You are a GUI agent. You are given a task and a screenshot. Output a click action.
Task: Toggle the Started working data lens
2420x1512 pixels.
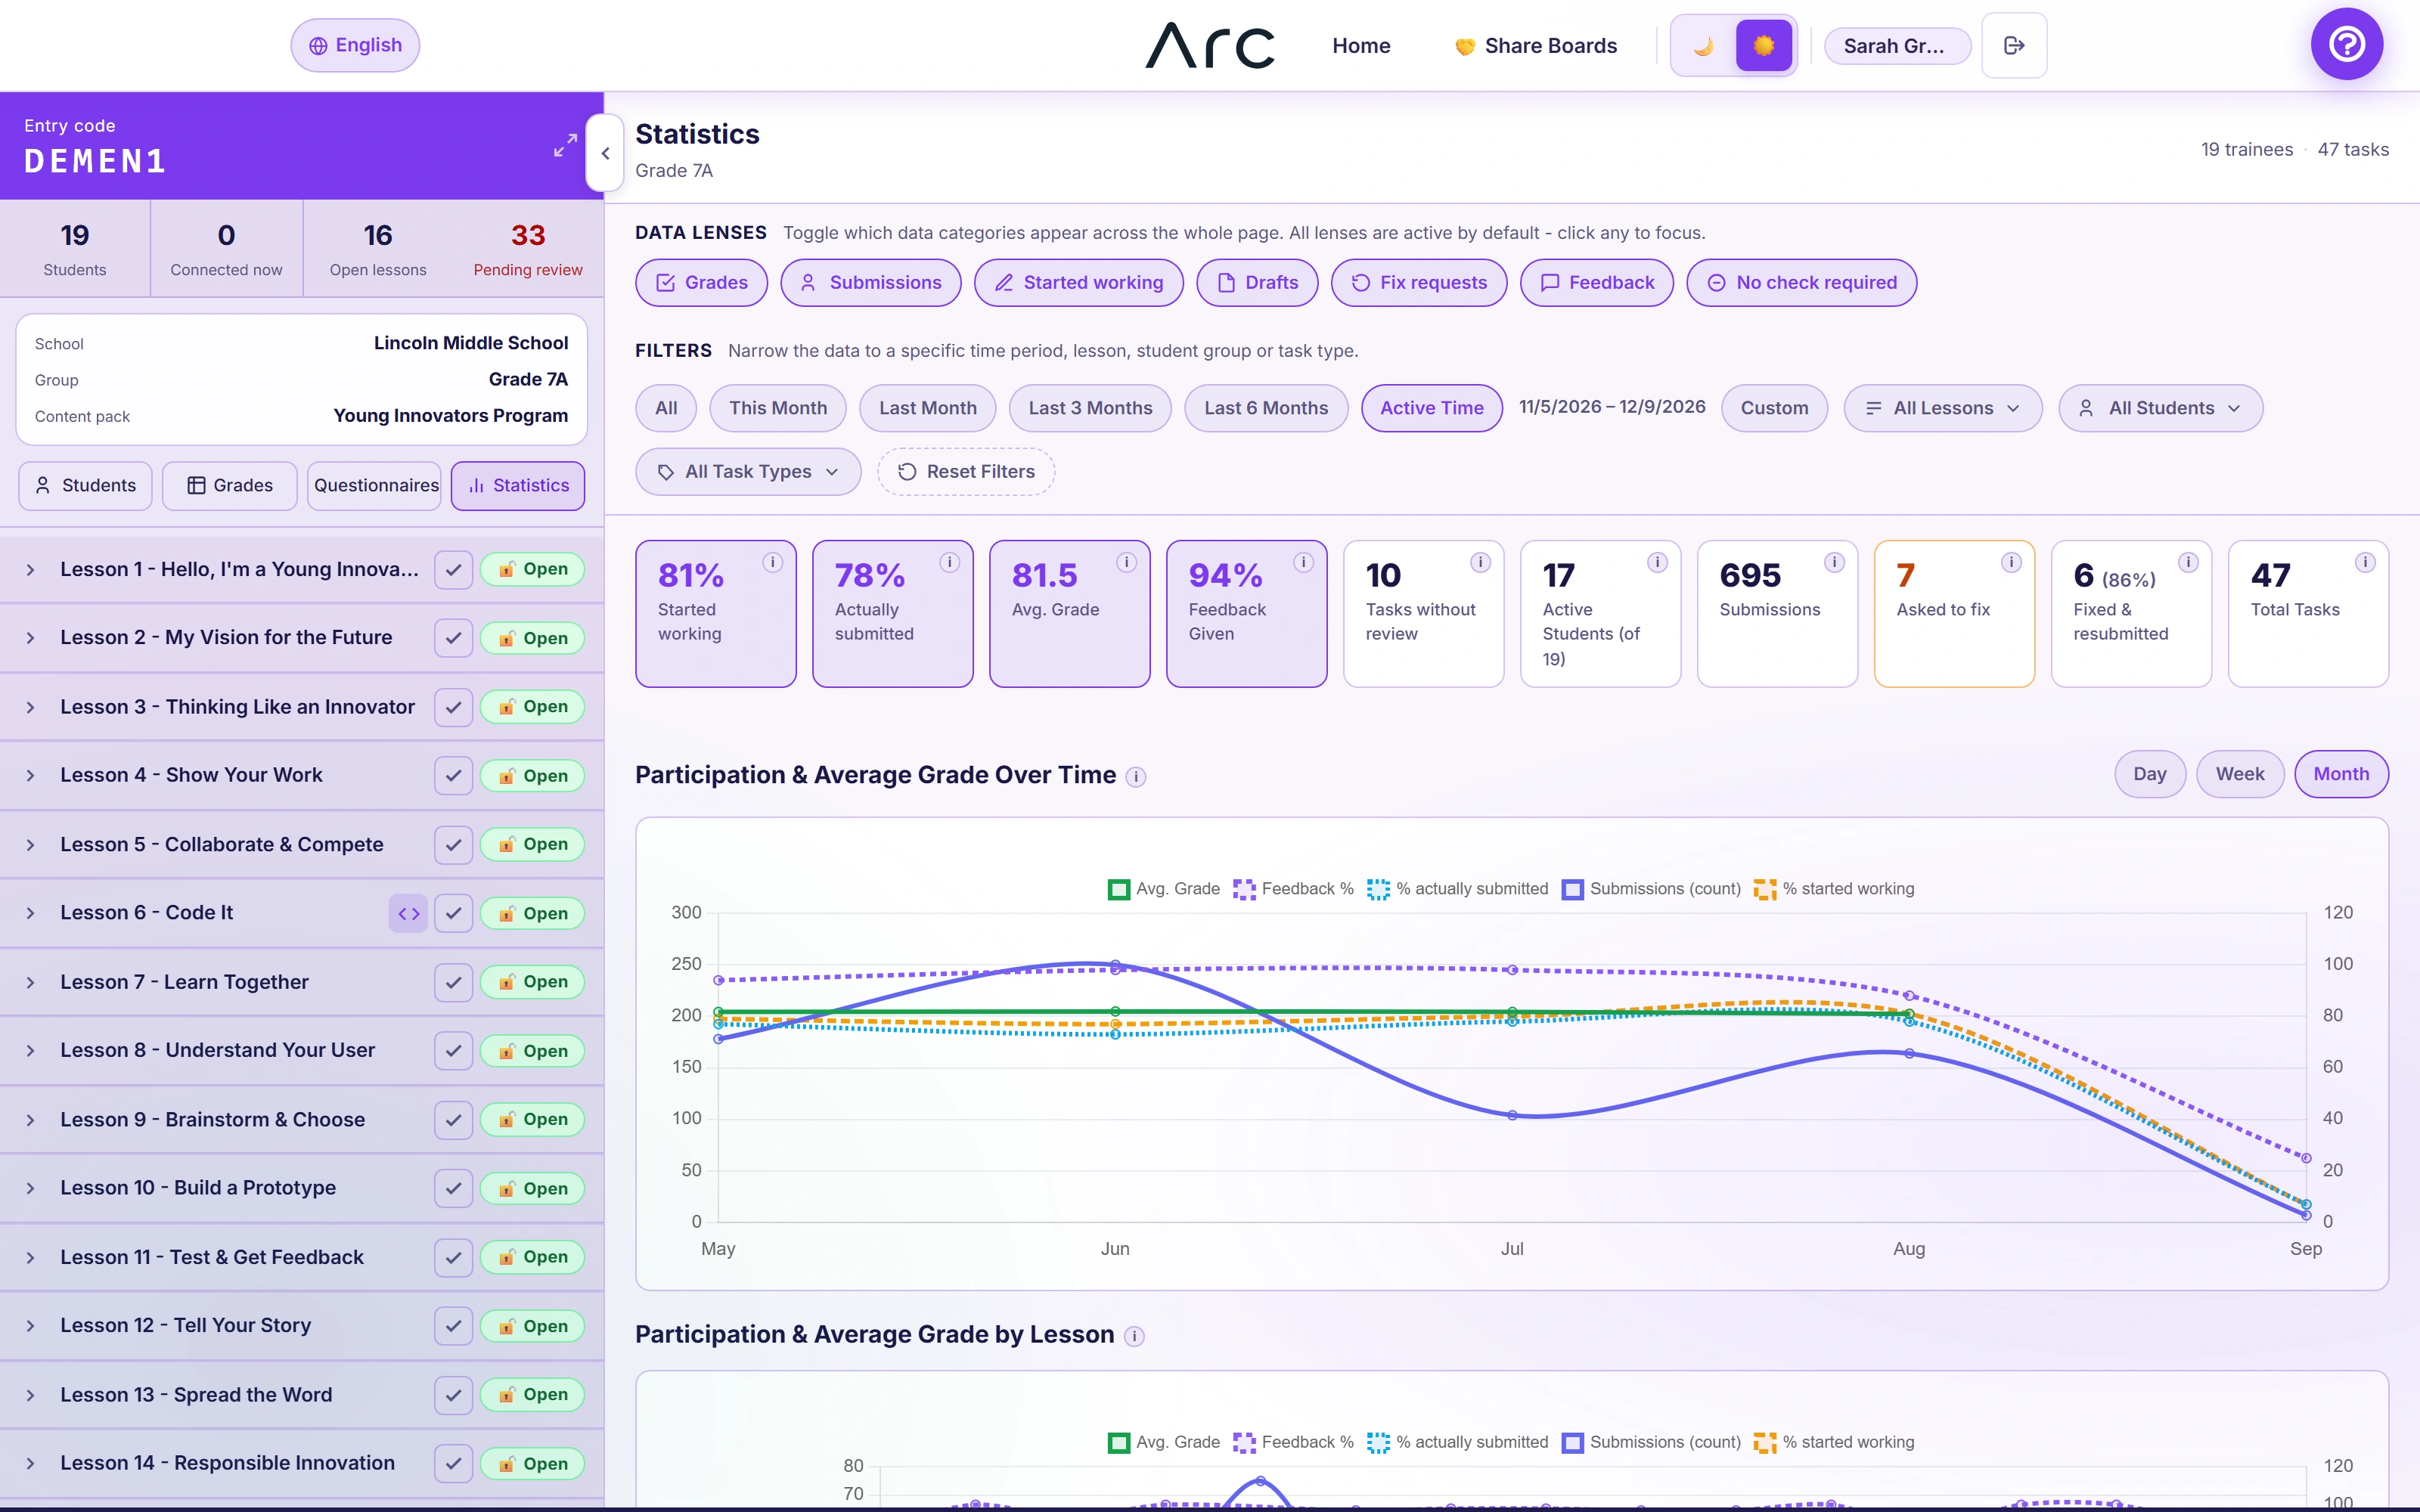point(1079,283)
